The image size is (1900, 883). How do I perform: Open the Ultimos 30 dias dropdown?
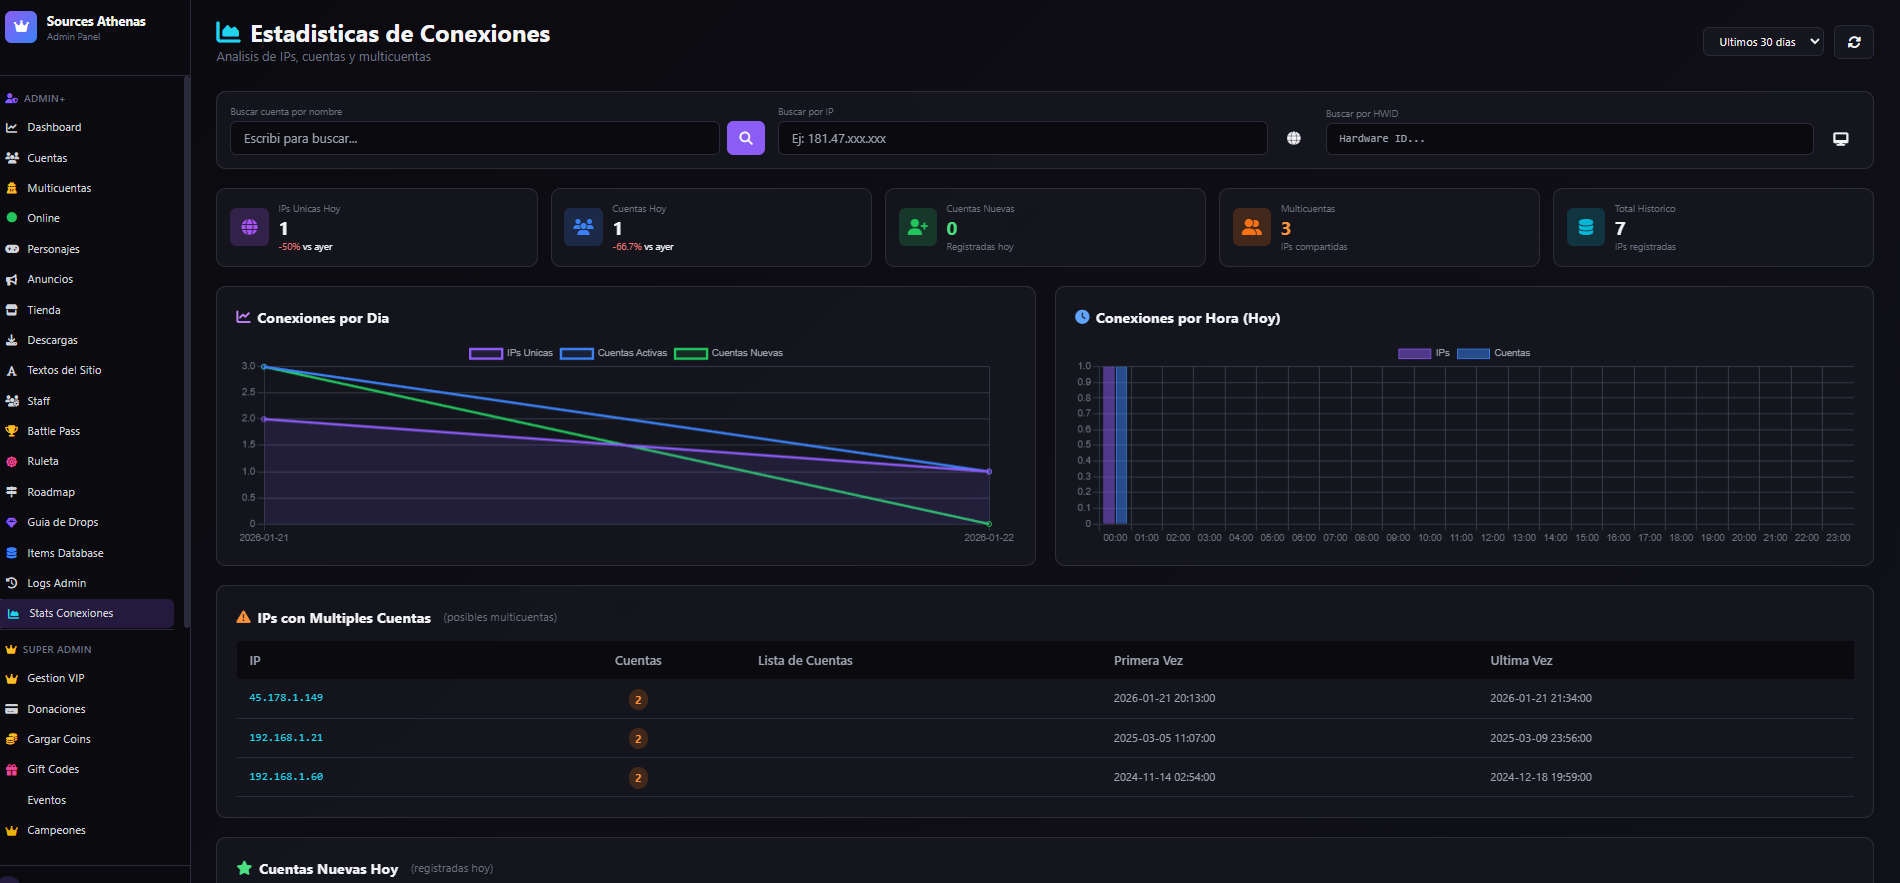(1762, 42)
